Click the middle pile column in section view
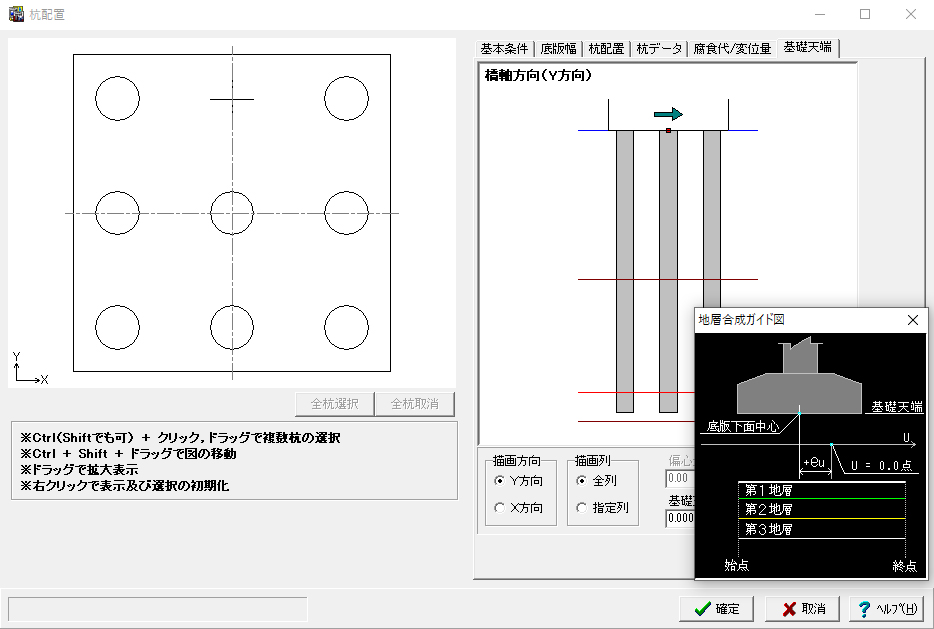Image resolution: width=934 pixels, height=629 pixels. [668, 271]
